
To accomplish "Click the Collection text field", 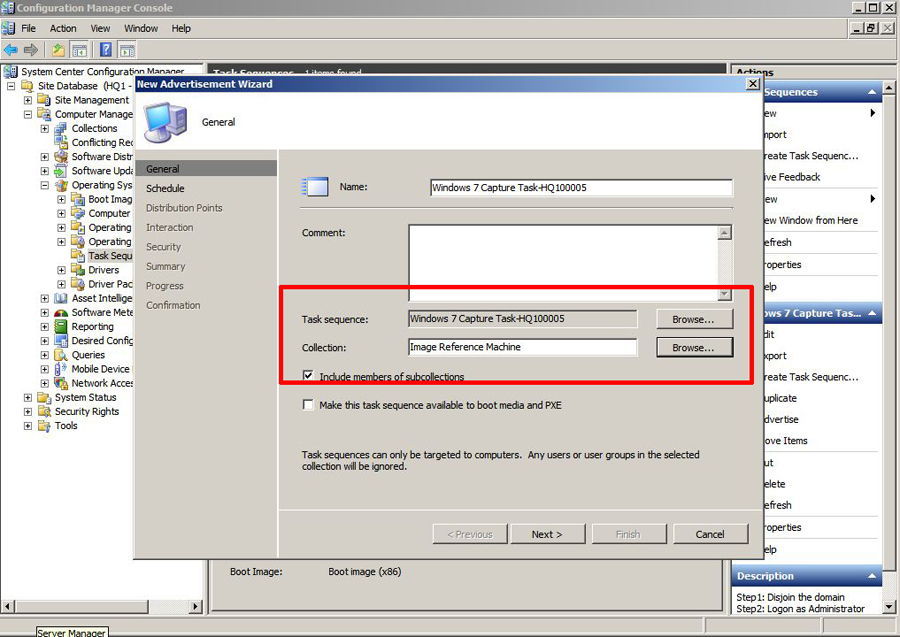I will [522, 347].
